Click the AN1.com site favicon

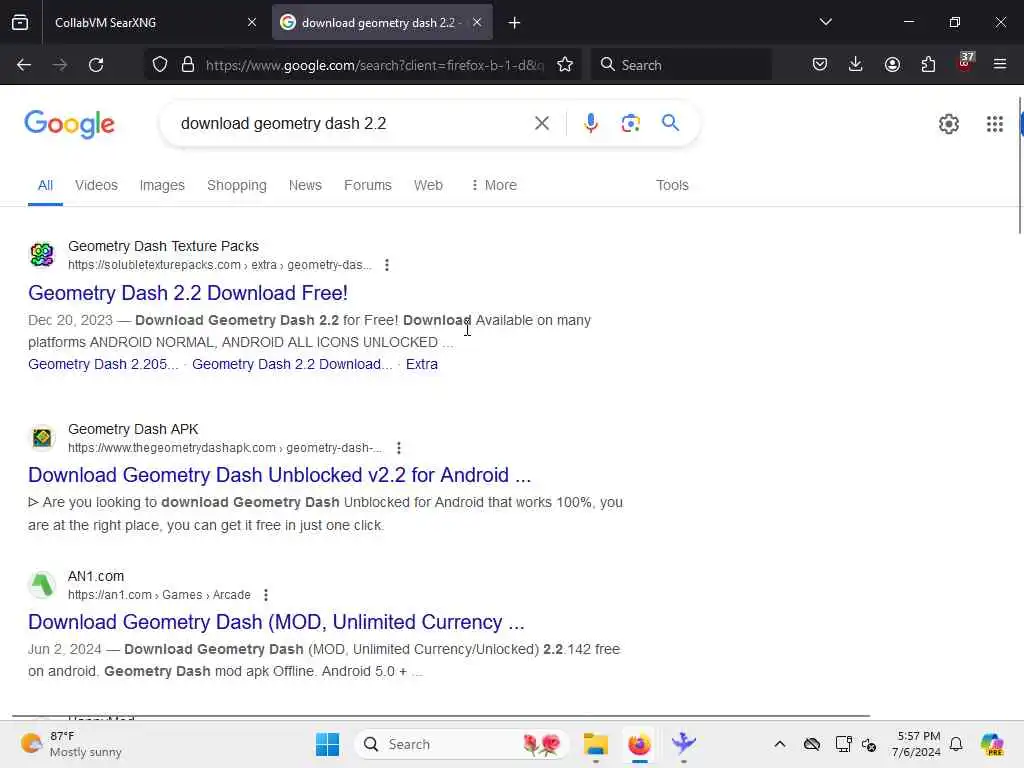[42, 584]
